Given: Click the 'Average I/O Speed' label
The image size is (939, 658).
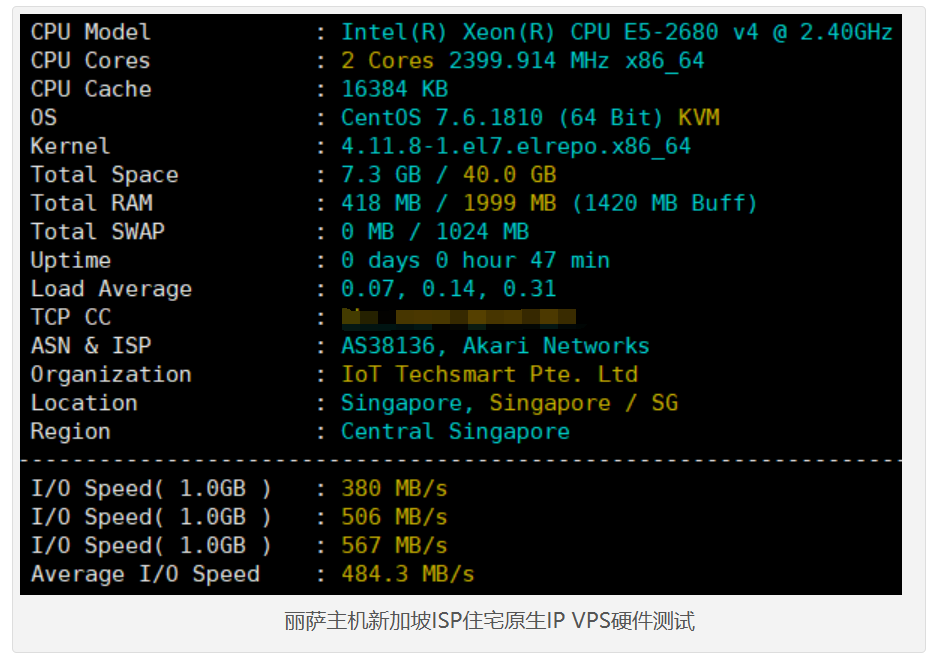Looking at the screenshot, I should click(x=145, y=575).
